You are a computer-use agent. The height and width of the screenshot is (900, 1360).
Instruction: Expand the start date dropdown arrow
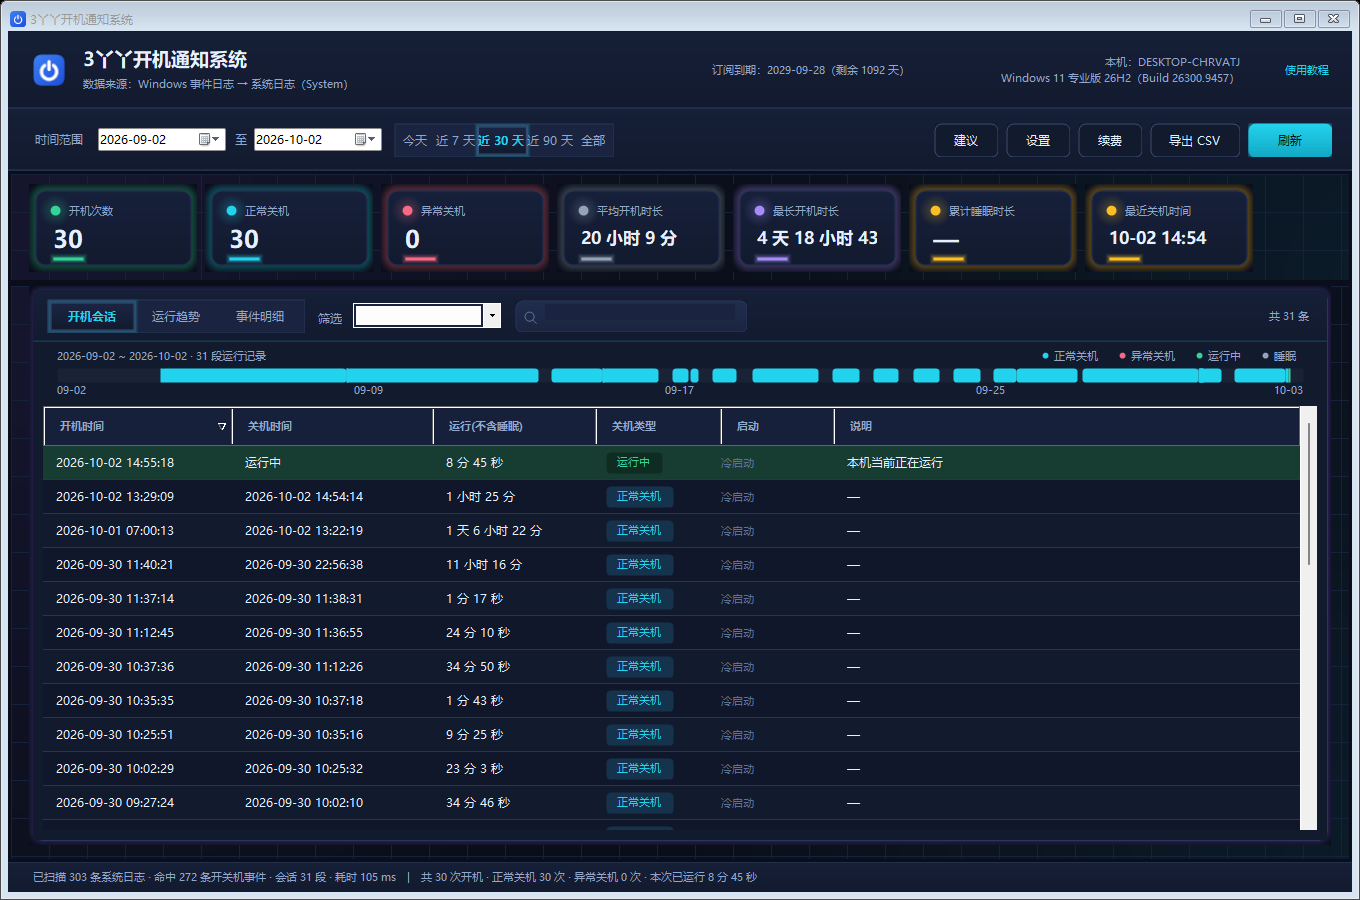click(217, 139)
